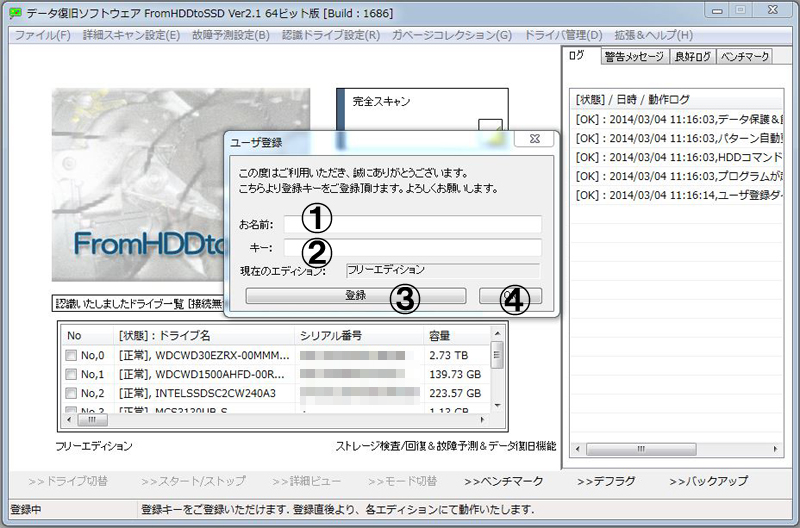Select log entry containing ユーザ登録ダ

678,195
